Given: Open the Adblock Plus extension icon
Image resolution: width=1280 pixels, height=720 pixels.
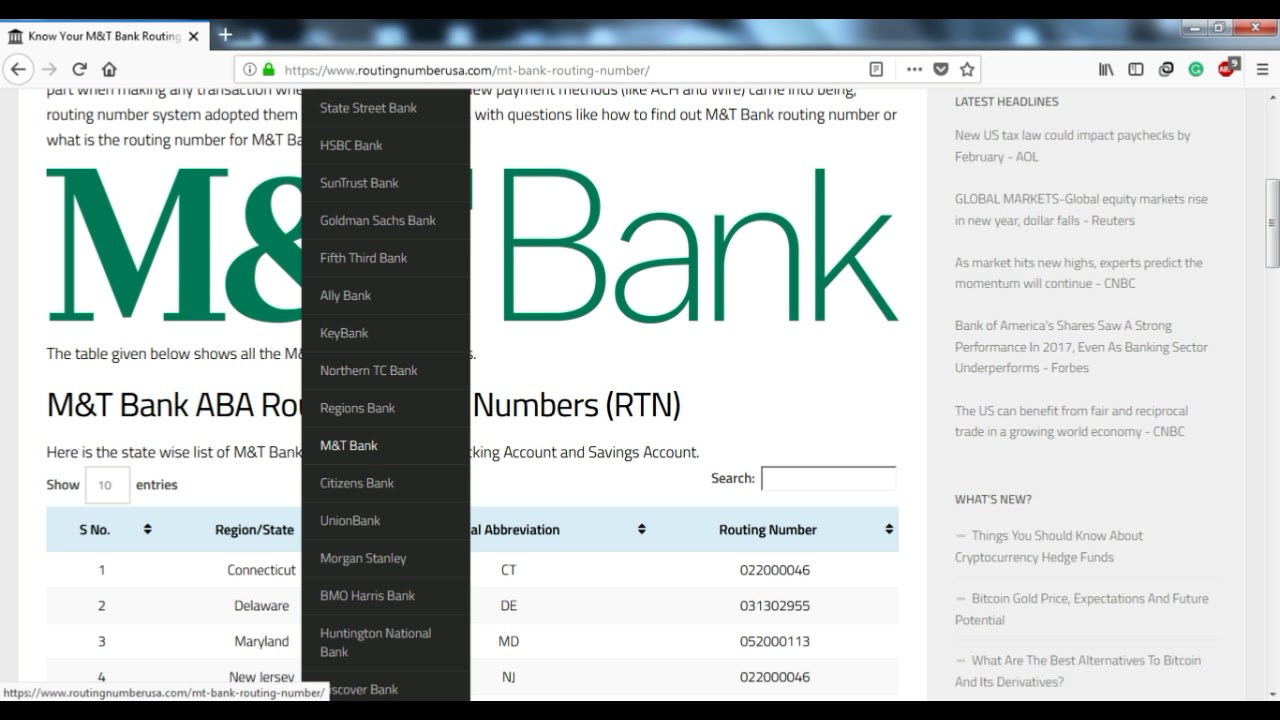Looking at the screenshot, I should pyautogui.click(x=1227, y=68).
